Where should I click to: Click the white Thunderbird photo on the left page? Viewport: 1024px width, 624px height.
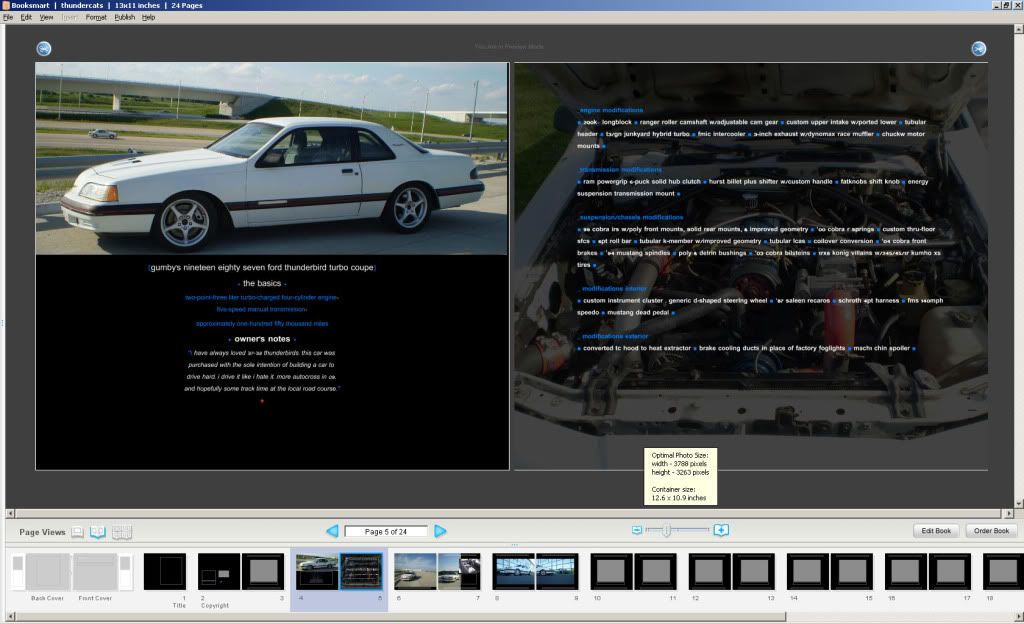pyautogui.click(x=271, y=159)
